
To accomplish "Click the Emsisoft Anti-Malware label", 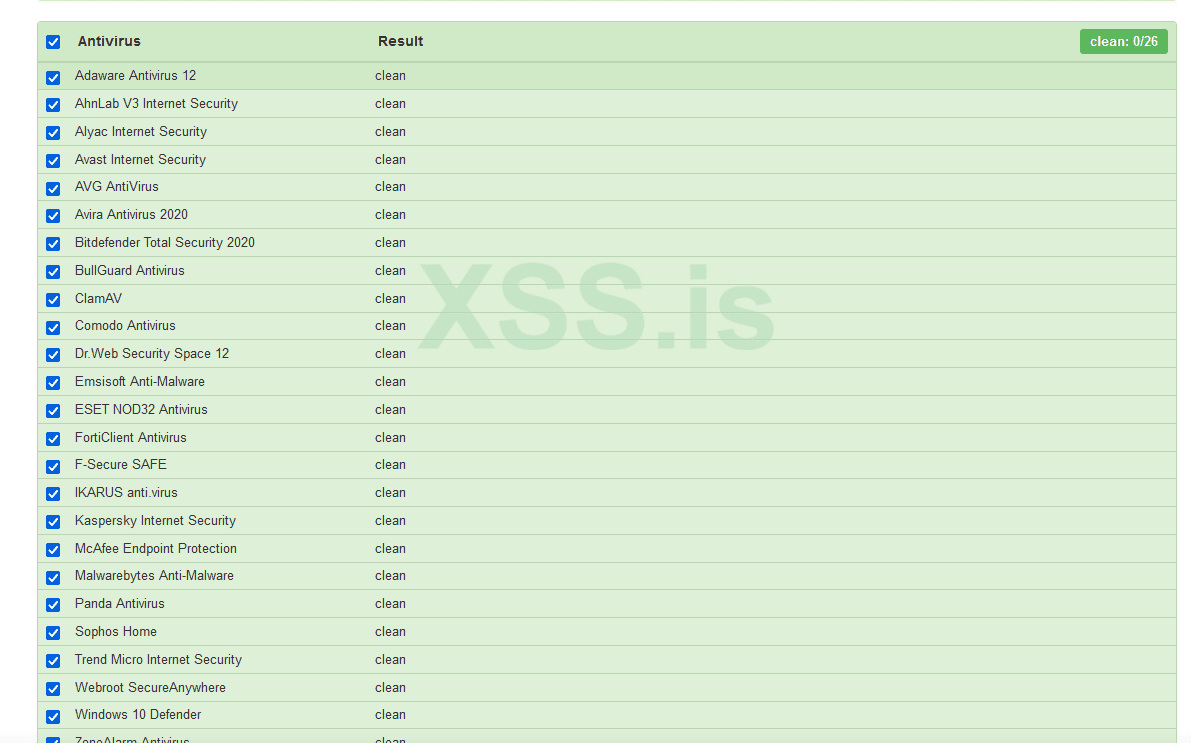I will click(x=139, y=381).
